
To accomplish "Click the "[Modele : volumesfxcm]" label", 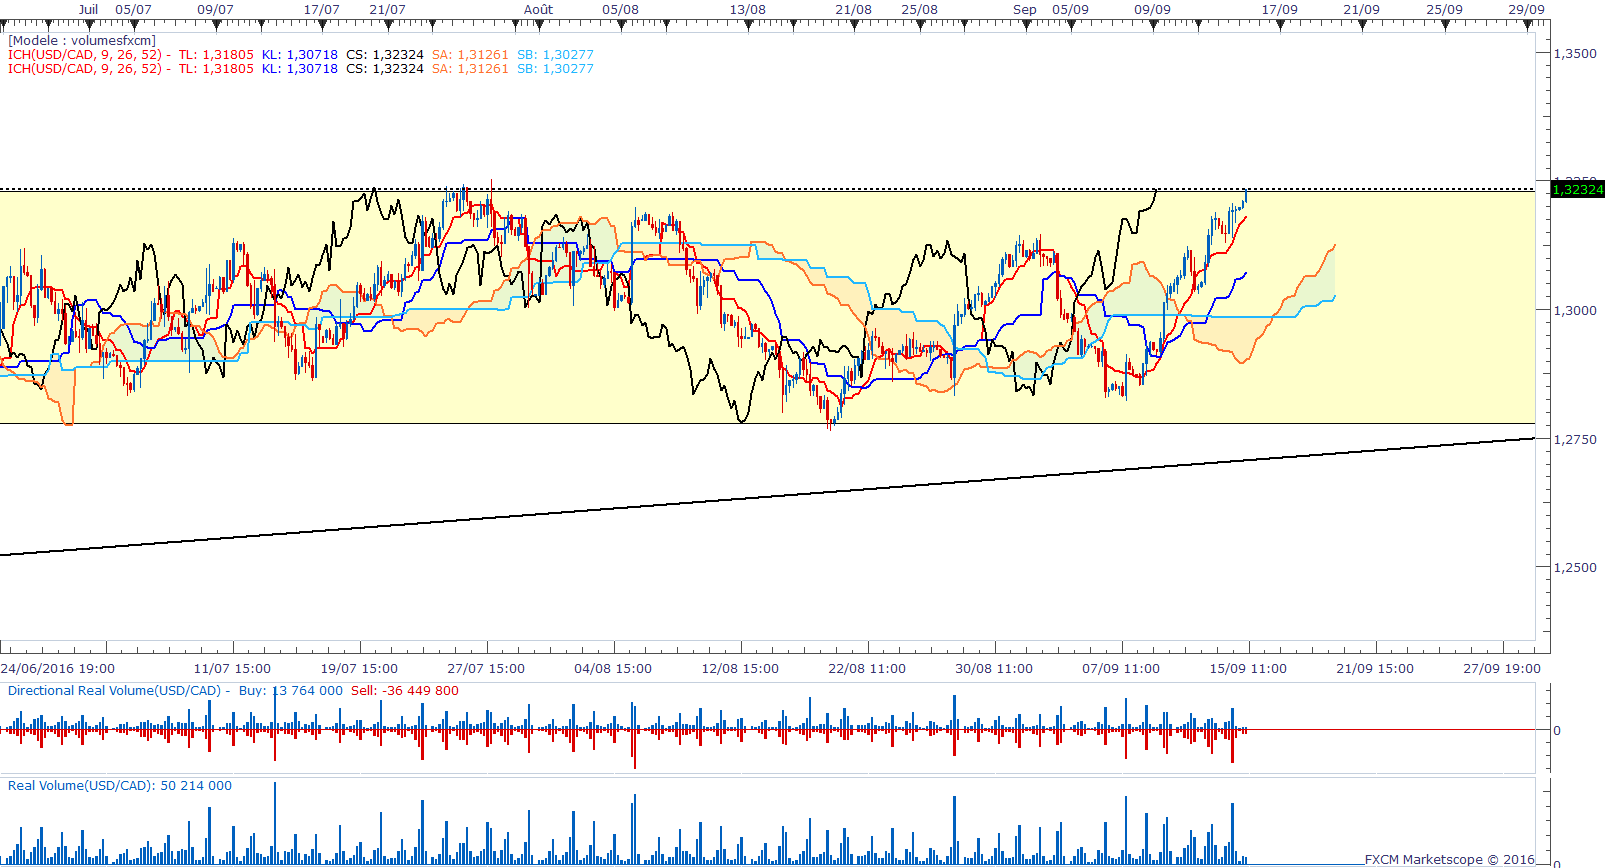I will click(x=82, y=41).
